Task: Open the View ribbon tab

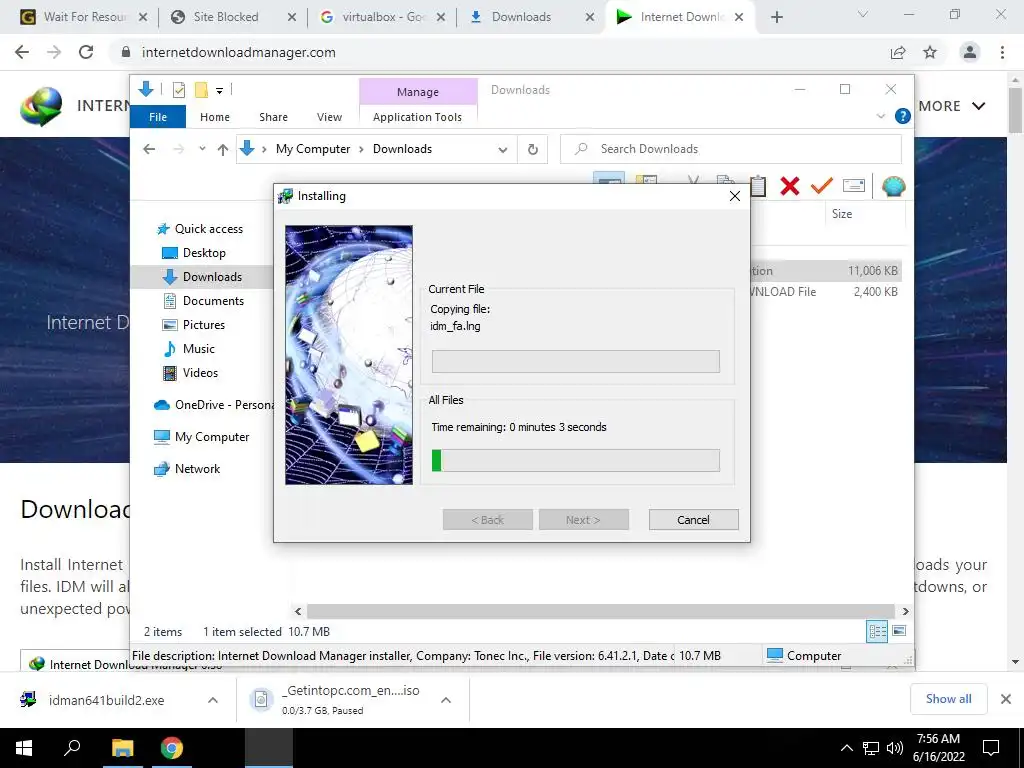Action: tap(329, 117)
